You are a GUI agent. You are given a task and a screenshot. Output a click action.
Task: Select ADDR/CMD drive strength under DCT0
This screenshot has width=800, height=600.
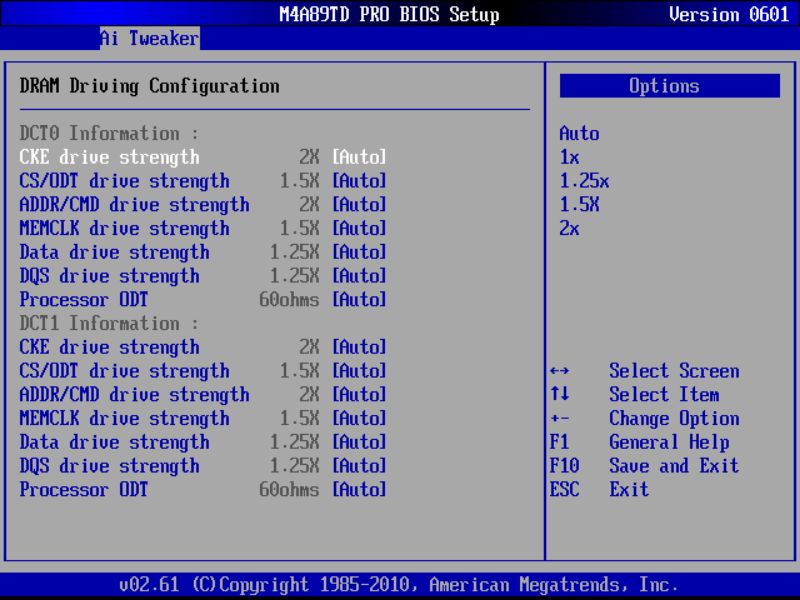click(x=134, y=205)
